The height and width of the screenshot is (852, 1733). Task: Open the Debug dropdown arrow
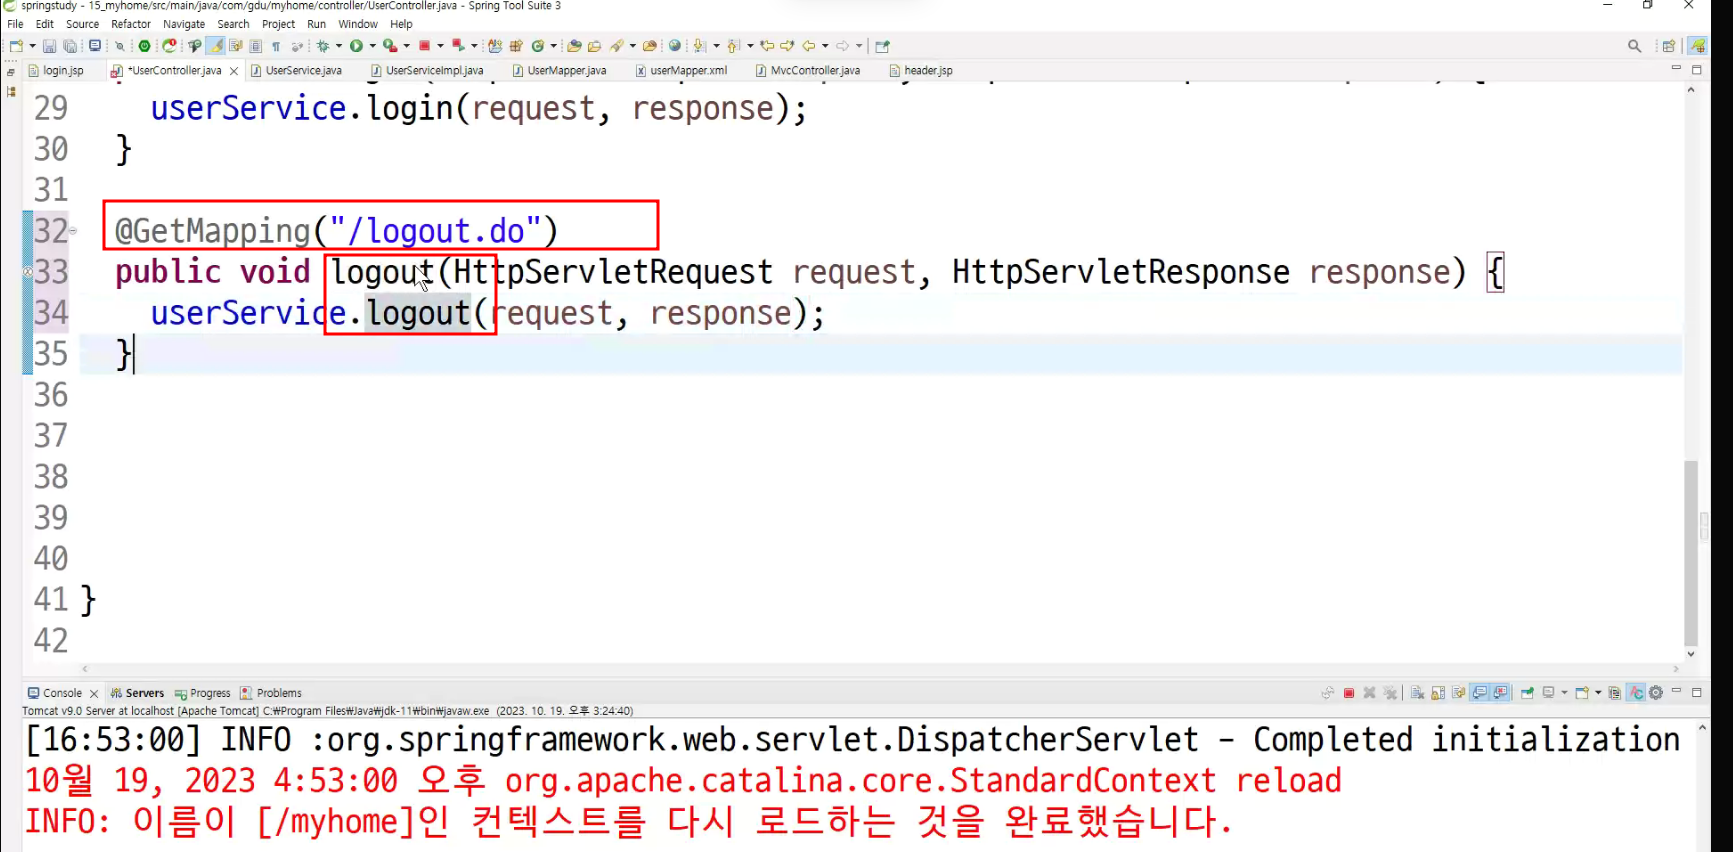point(339,46)
